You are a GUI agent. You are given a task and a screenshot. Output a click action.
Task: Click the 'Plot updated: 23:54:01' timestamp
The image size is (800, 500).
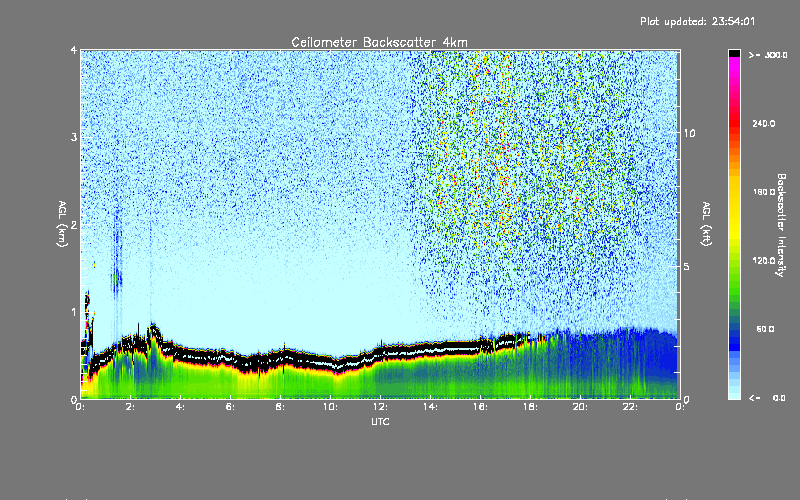tap(697, 21)
